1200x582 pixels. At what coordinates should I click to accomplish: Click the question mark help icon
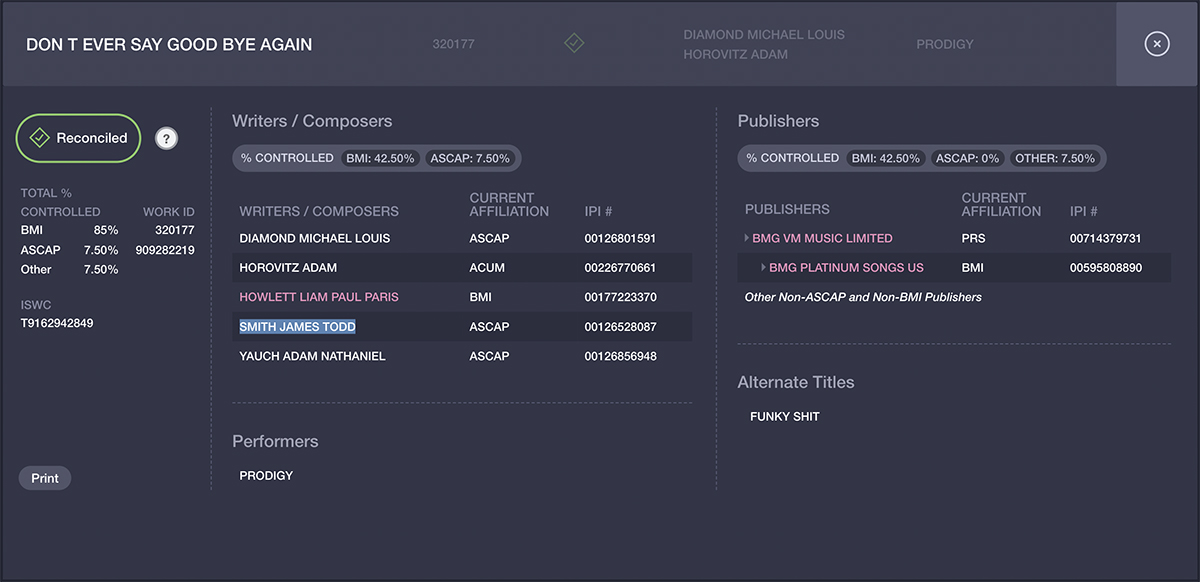click(x=167, y=139)
